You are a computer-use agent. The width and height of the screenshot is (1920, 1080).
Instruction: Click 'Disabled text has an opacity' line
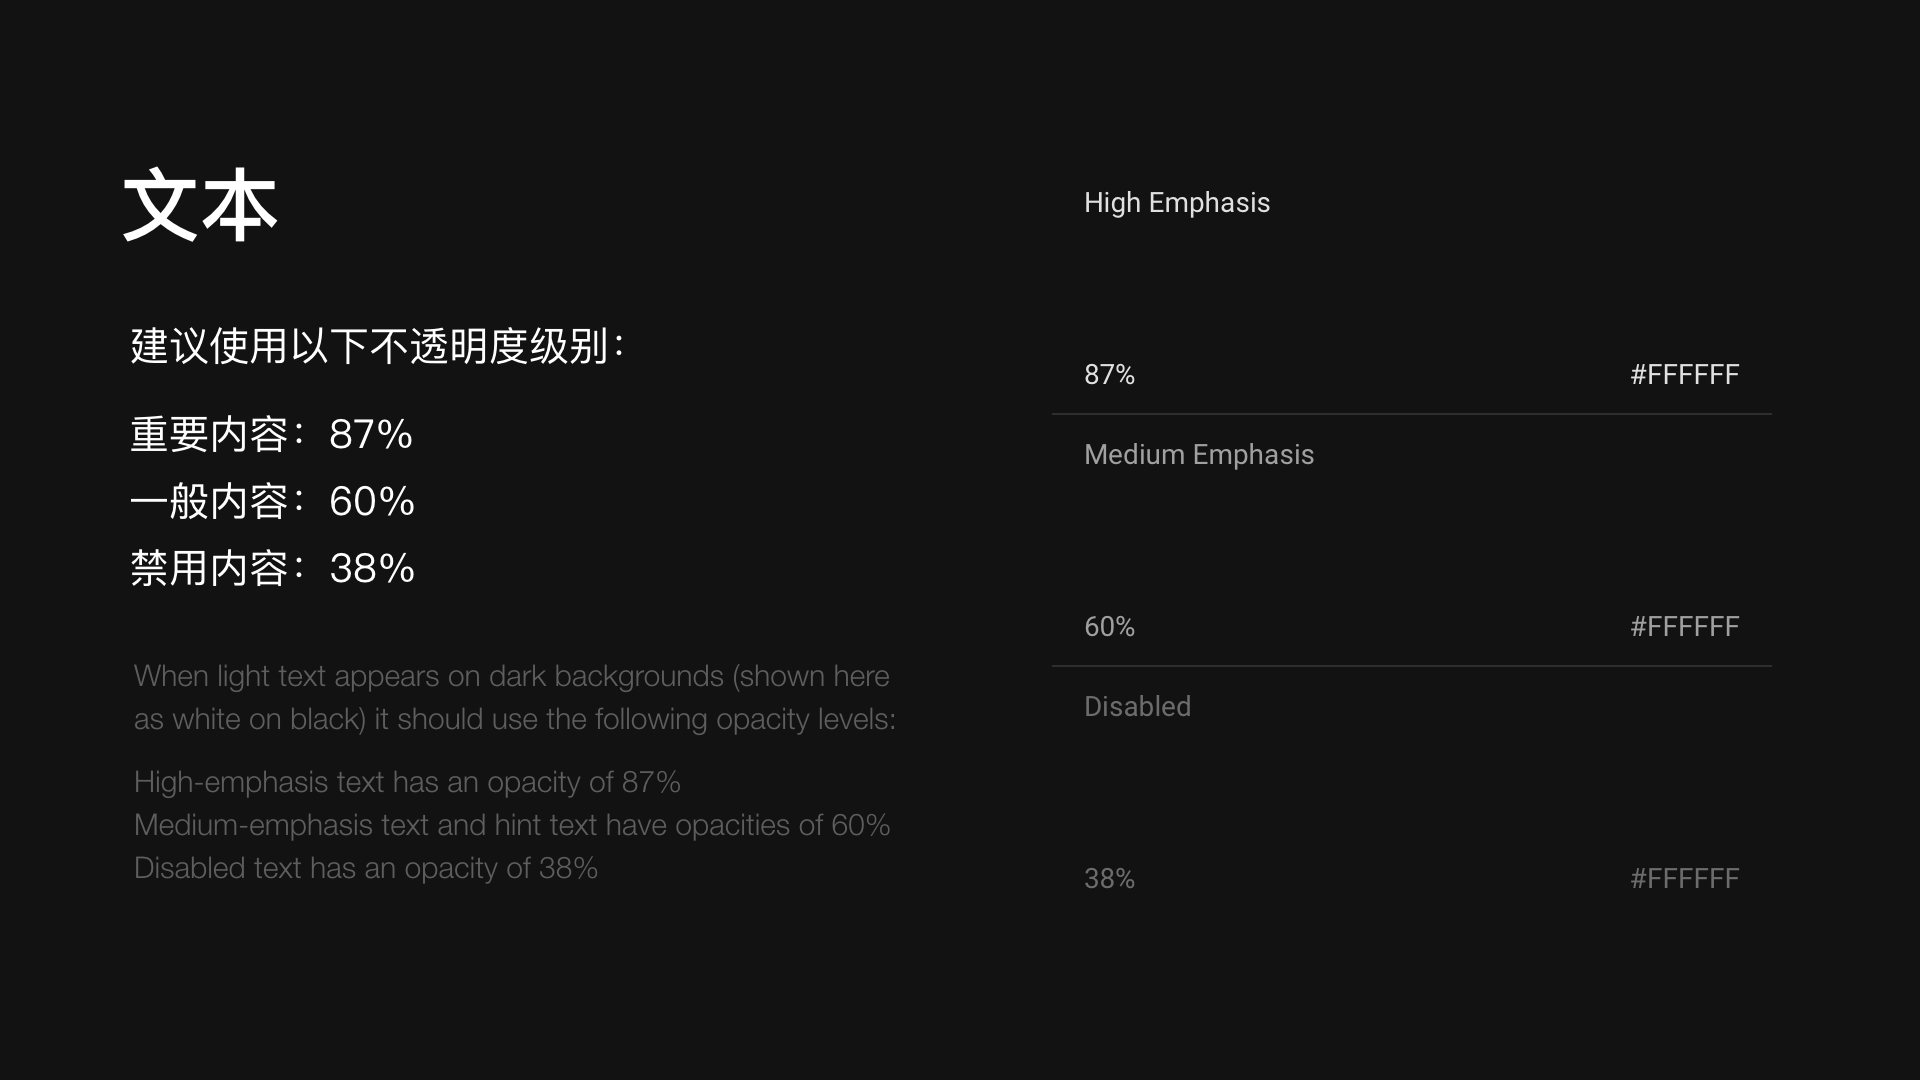365,868
